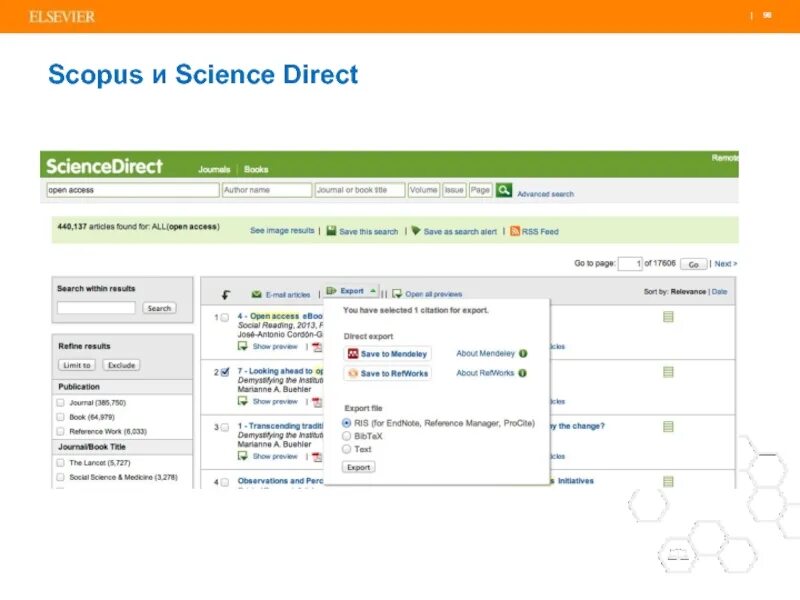Click the PDF icon of result 1
The image size is (800, 600).
coord(317,347)
